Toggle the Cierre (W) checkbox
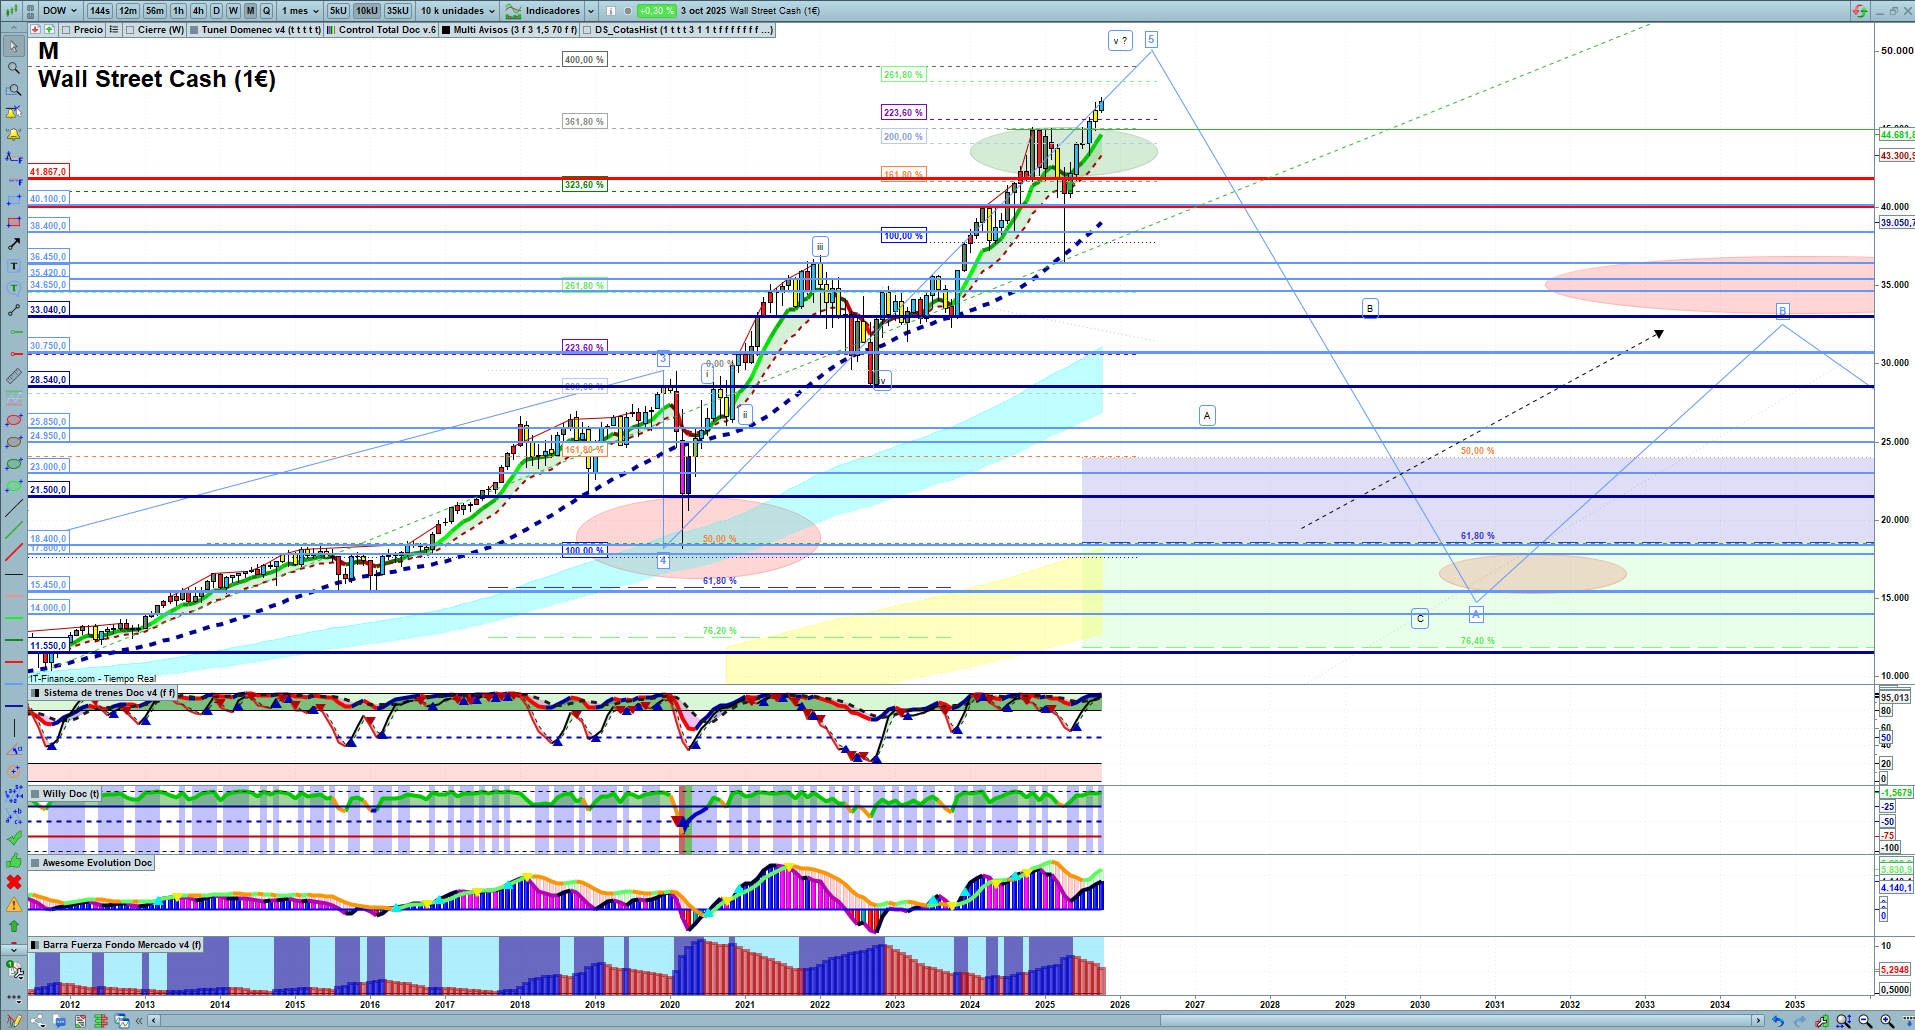Screen dimensions: 1915x1030 (x=130, y=30)
